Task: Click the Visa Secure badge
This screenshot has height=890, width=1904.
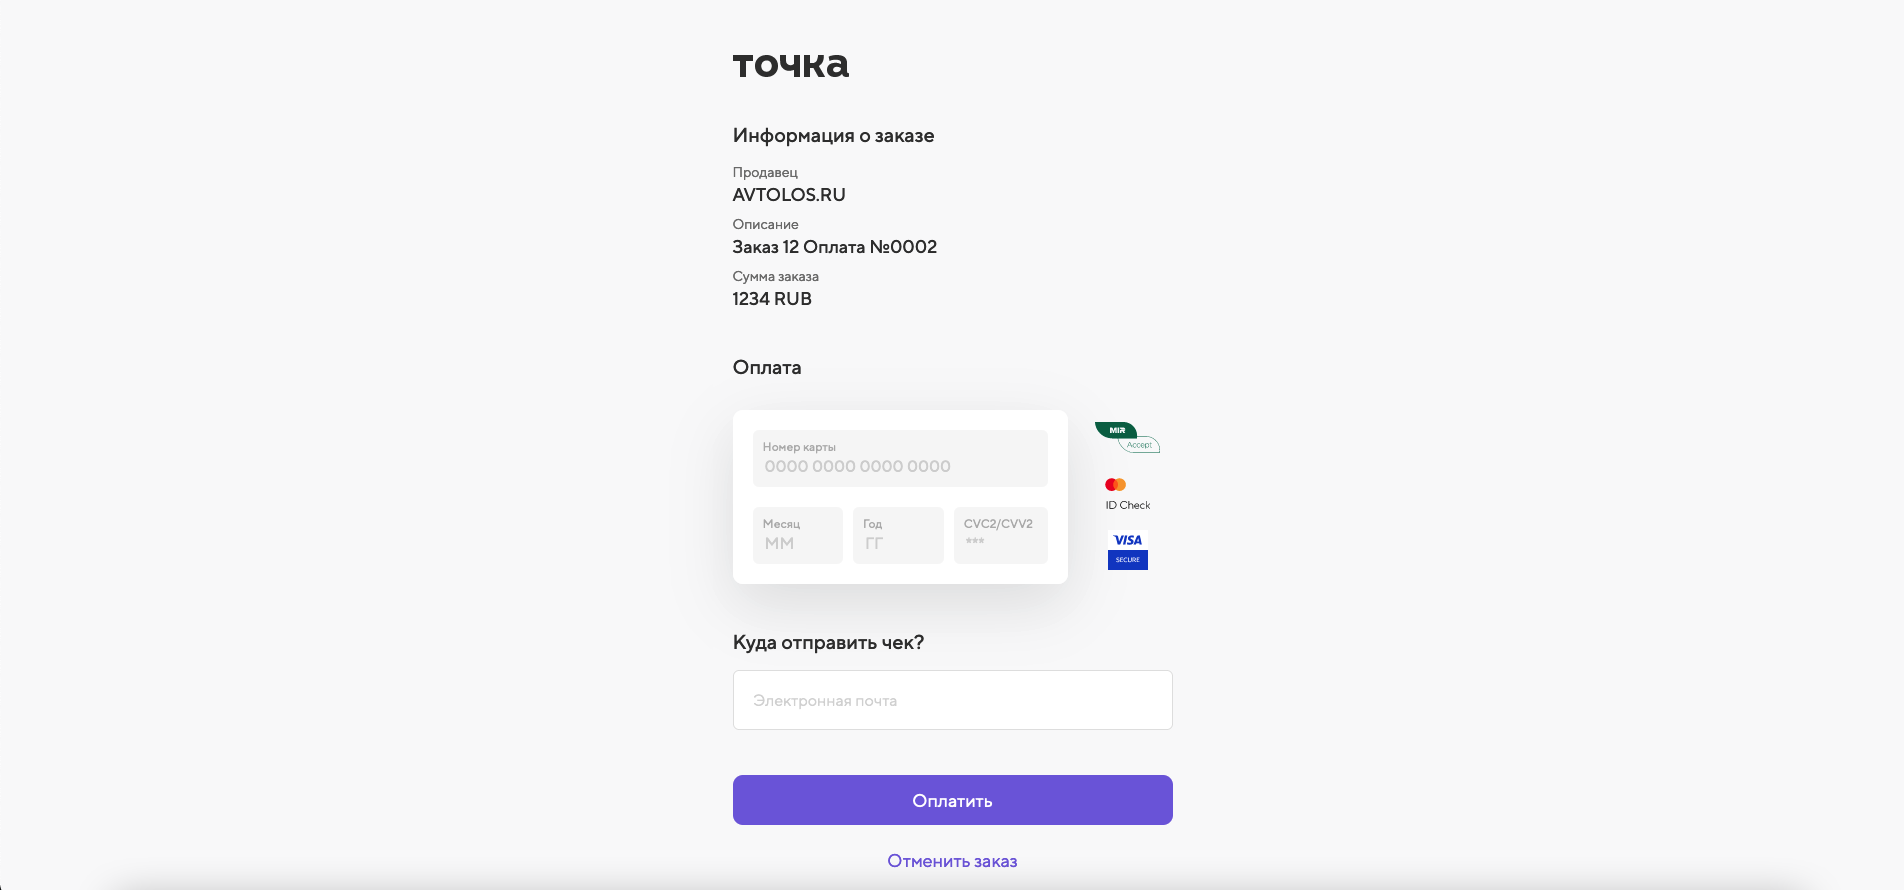Action: coord(1127,550)
